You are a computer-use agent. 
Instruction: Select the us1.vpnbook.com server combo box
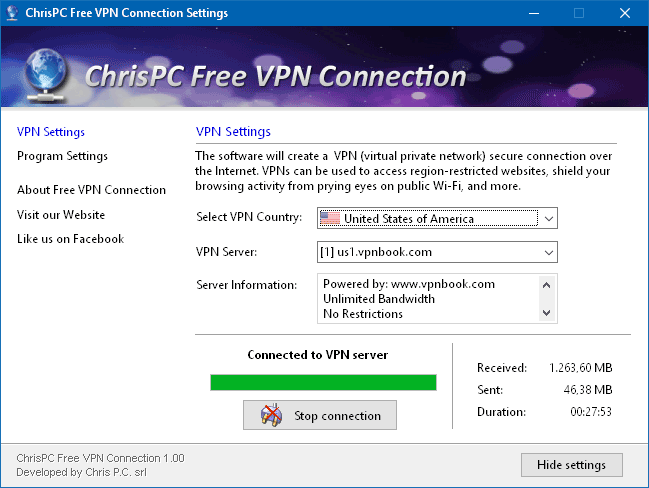coord(430,251)
